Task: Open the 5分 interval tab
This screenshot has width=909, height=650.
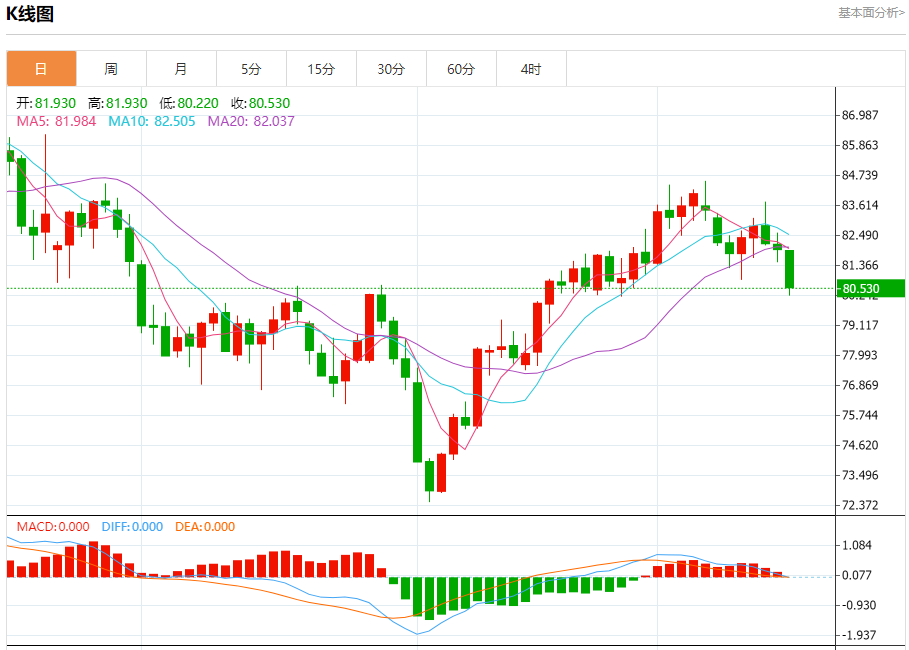Action: [x=251, y=69]
